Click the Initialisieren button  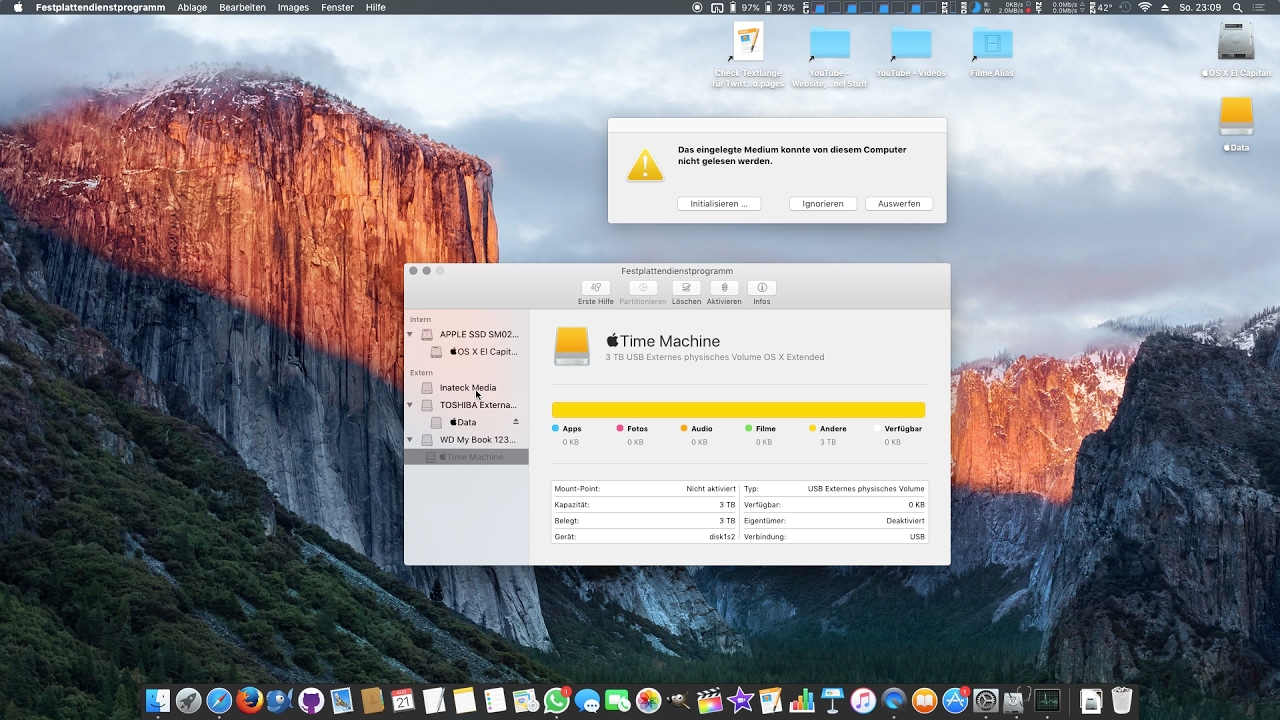point(719,204)
